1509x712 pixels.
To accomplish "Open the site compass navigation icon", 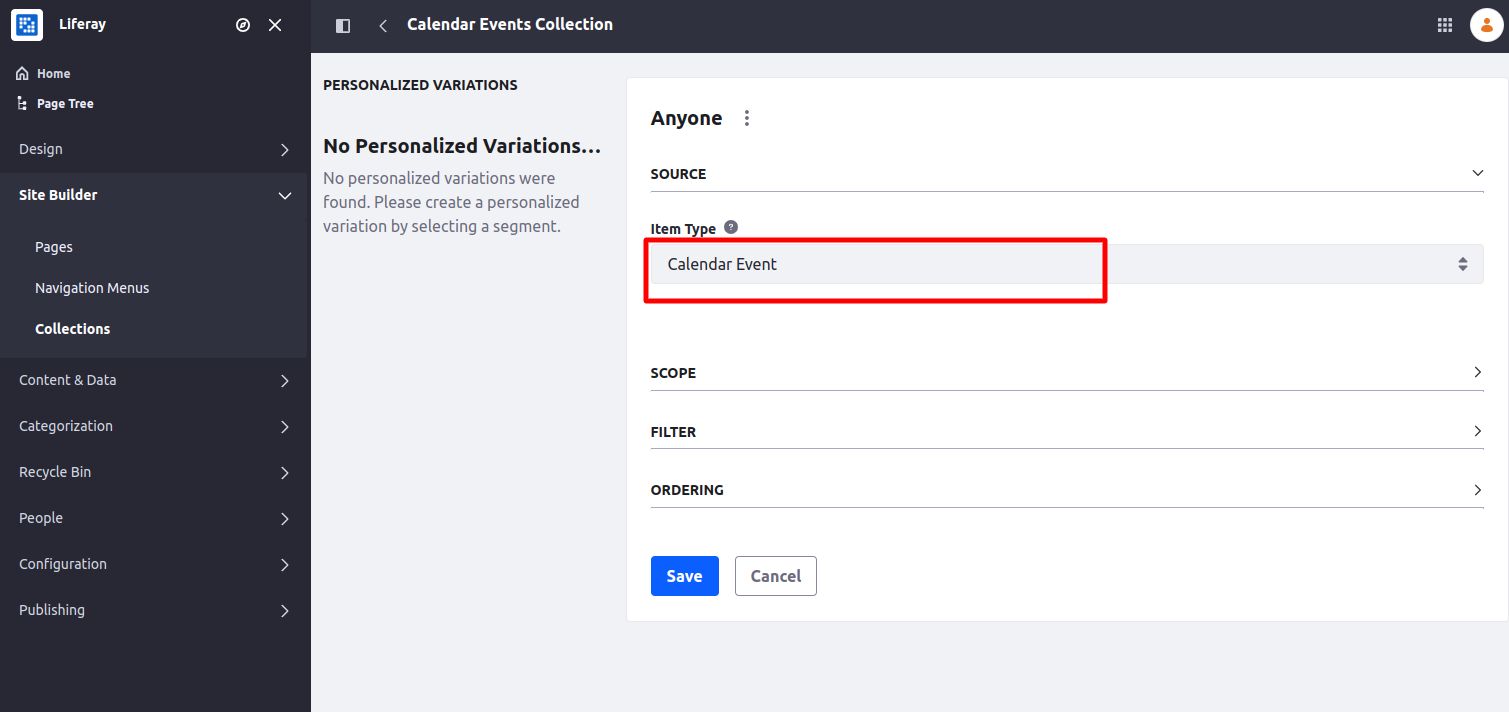I will coord(243,25).
